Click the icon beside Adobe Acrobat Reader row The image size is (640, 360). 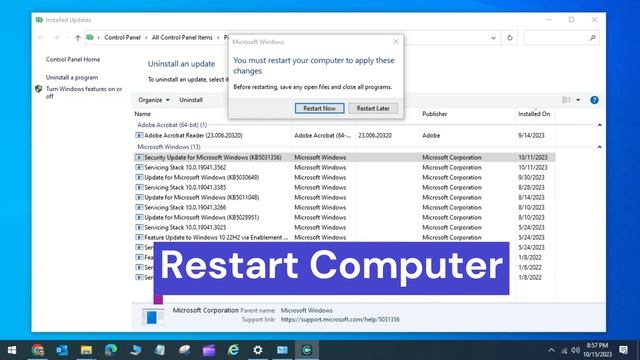tap(139, 135)
